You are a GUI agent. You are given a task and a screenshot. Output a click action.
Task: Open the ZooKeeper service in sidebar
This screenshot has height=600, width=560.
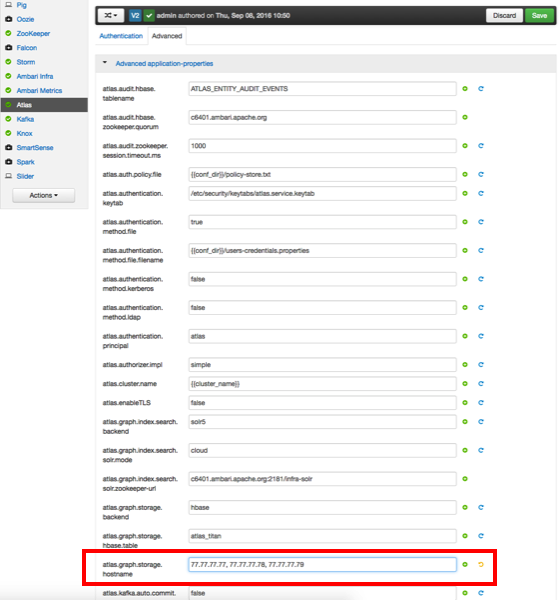[x=33, y=34]
